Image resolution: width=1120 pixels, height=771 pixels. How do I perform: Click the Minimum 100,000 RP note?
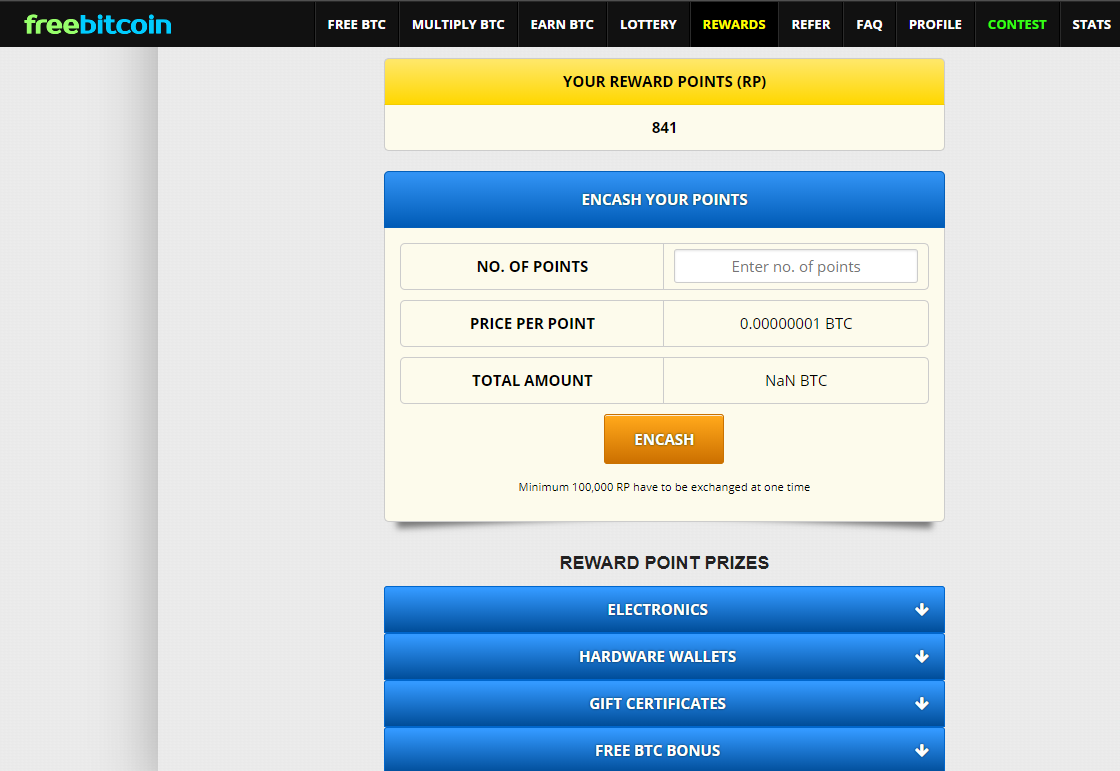pyautogui.click(x=664, y=487)
